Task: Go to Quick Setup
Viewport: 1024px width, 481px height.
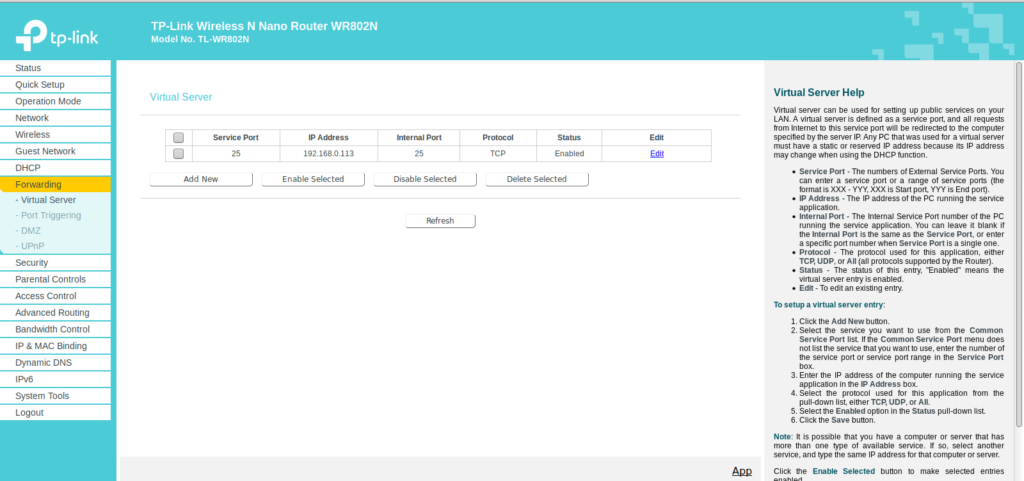Action: (x=39, y=85)
